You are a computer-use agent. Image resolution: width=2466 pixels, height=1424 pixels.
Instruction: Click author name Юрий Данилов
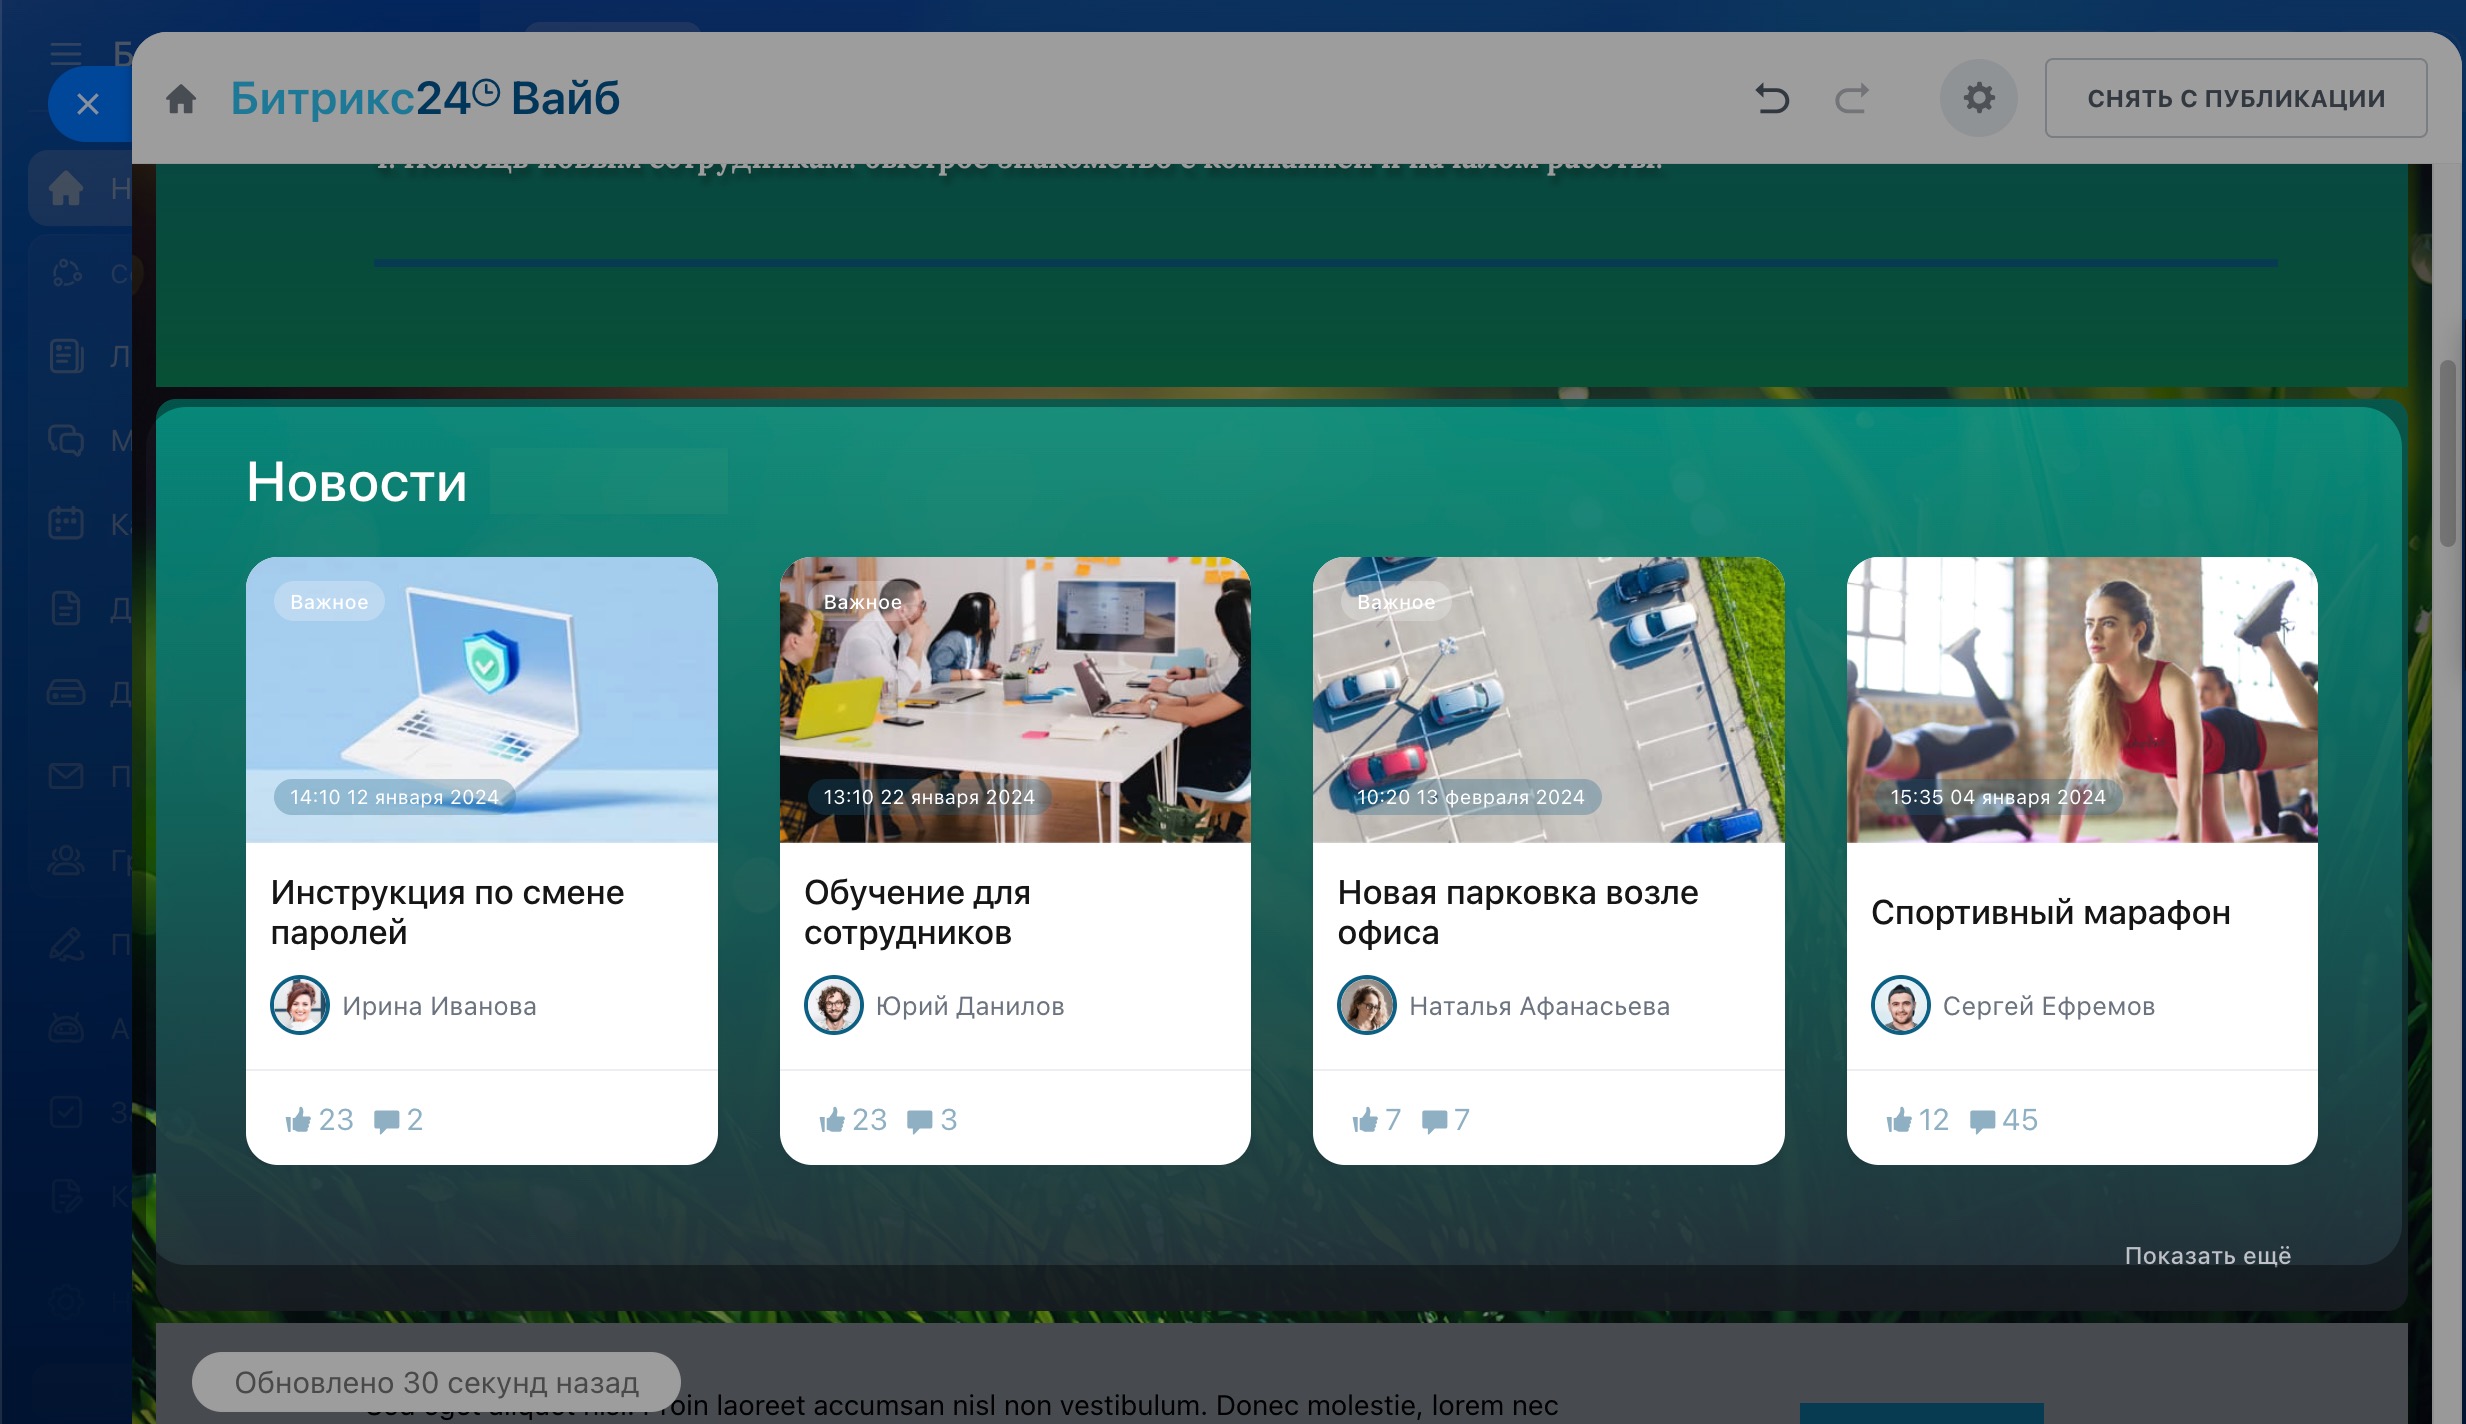click(970, 1006)
